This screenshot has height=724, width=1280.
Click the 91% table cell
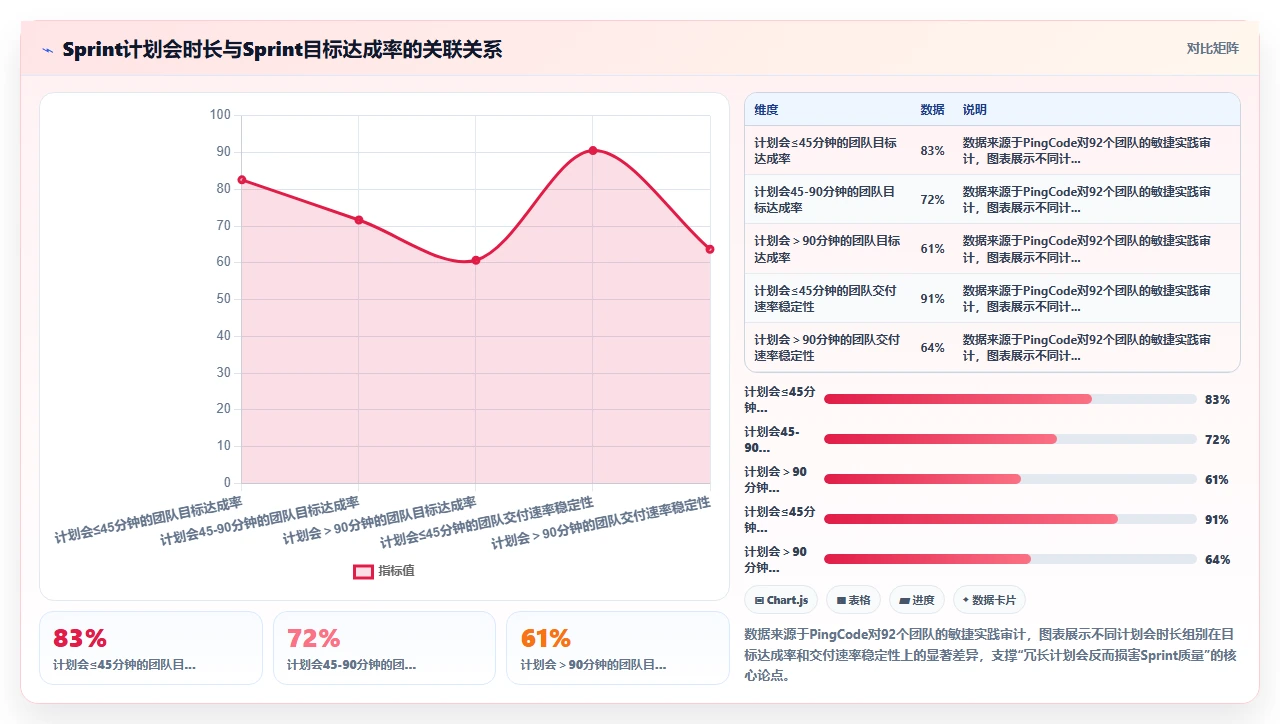[932, 298]
